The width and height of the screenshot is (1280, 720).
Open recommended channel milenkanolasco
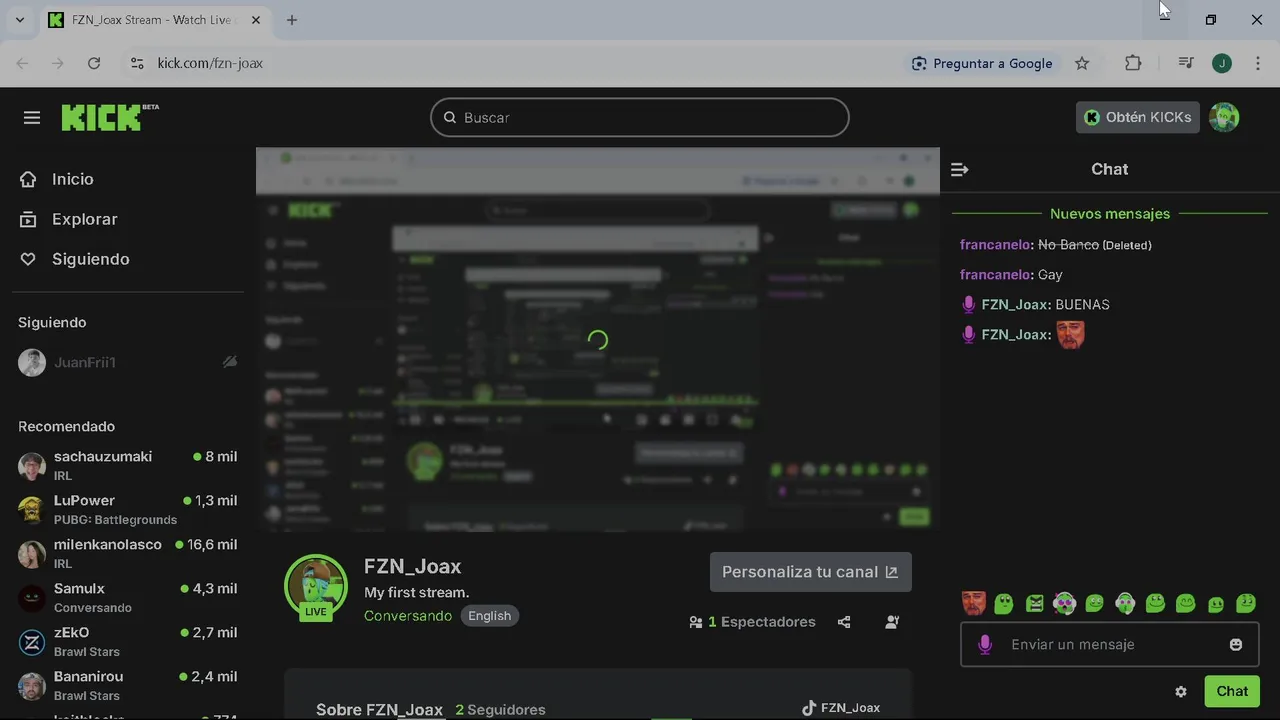[128, 553]
